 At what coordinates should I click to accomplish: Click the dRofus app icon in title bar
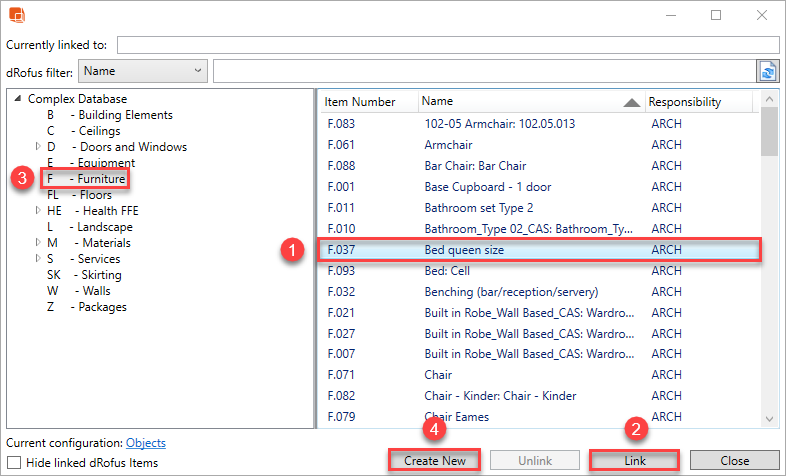18,15
